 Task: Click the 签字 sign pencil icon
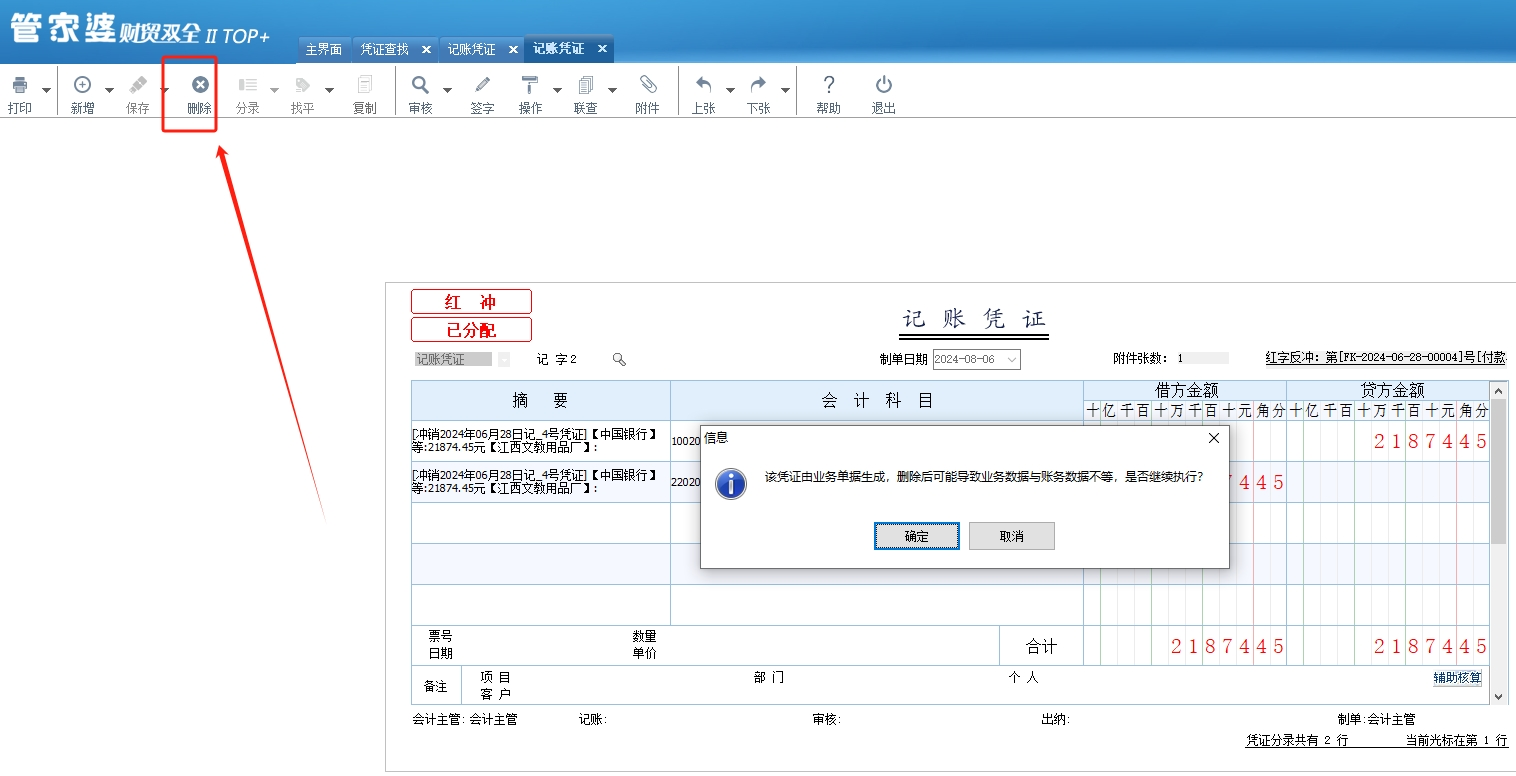coord(483,86)
